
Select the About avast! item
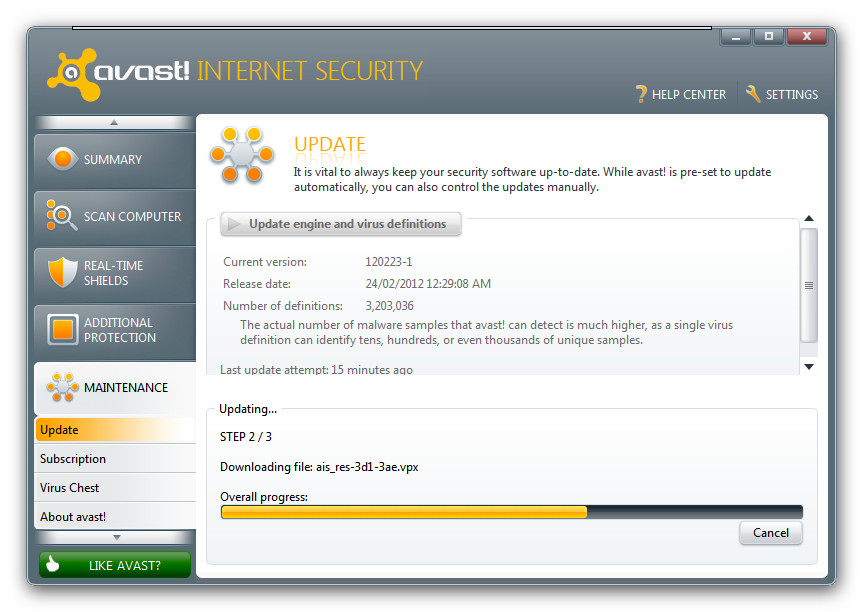point(73,517)
